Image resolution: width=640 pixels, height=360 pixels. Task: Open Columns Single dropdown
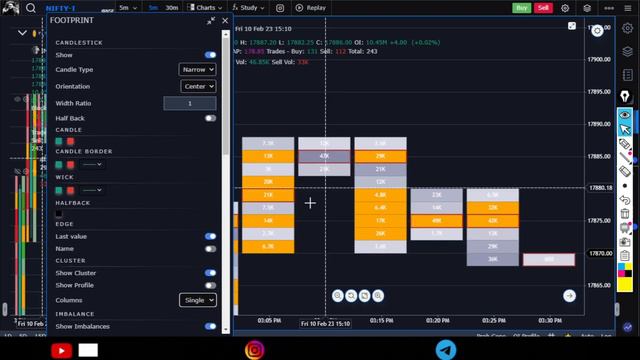click(198, 300)
